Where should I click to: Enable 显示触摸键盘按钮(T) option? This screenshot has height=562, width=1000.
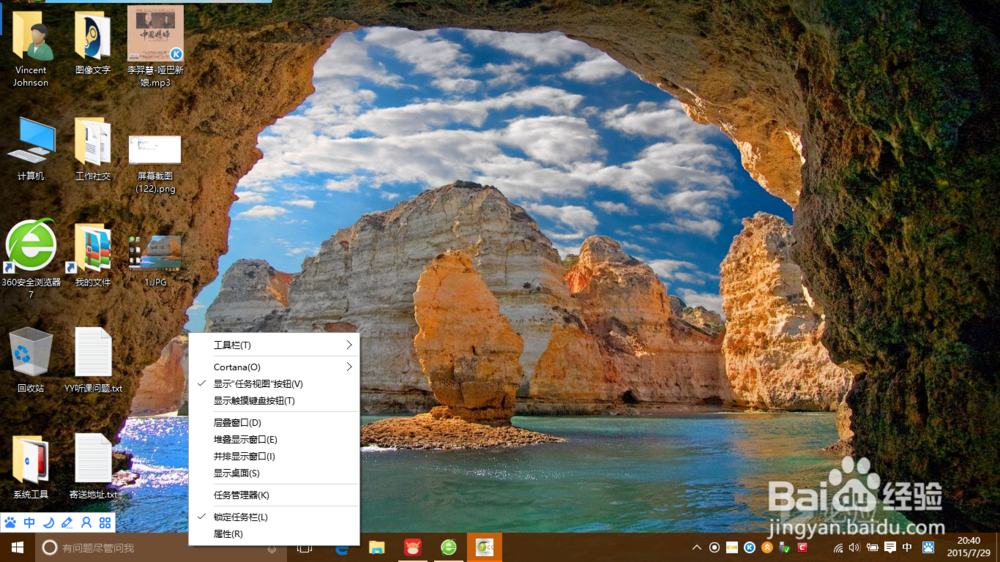pyautogui.click(x=274, y=401)
